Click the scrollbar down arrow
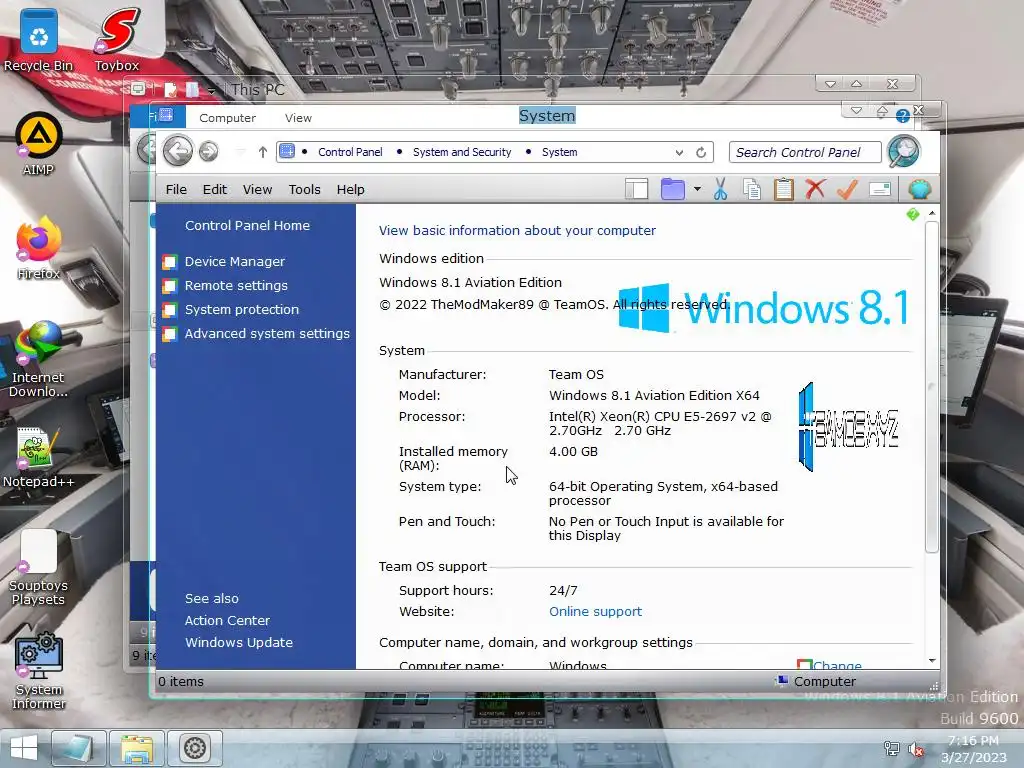Screen dimensions: 1024x768 tap(932, 661)
